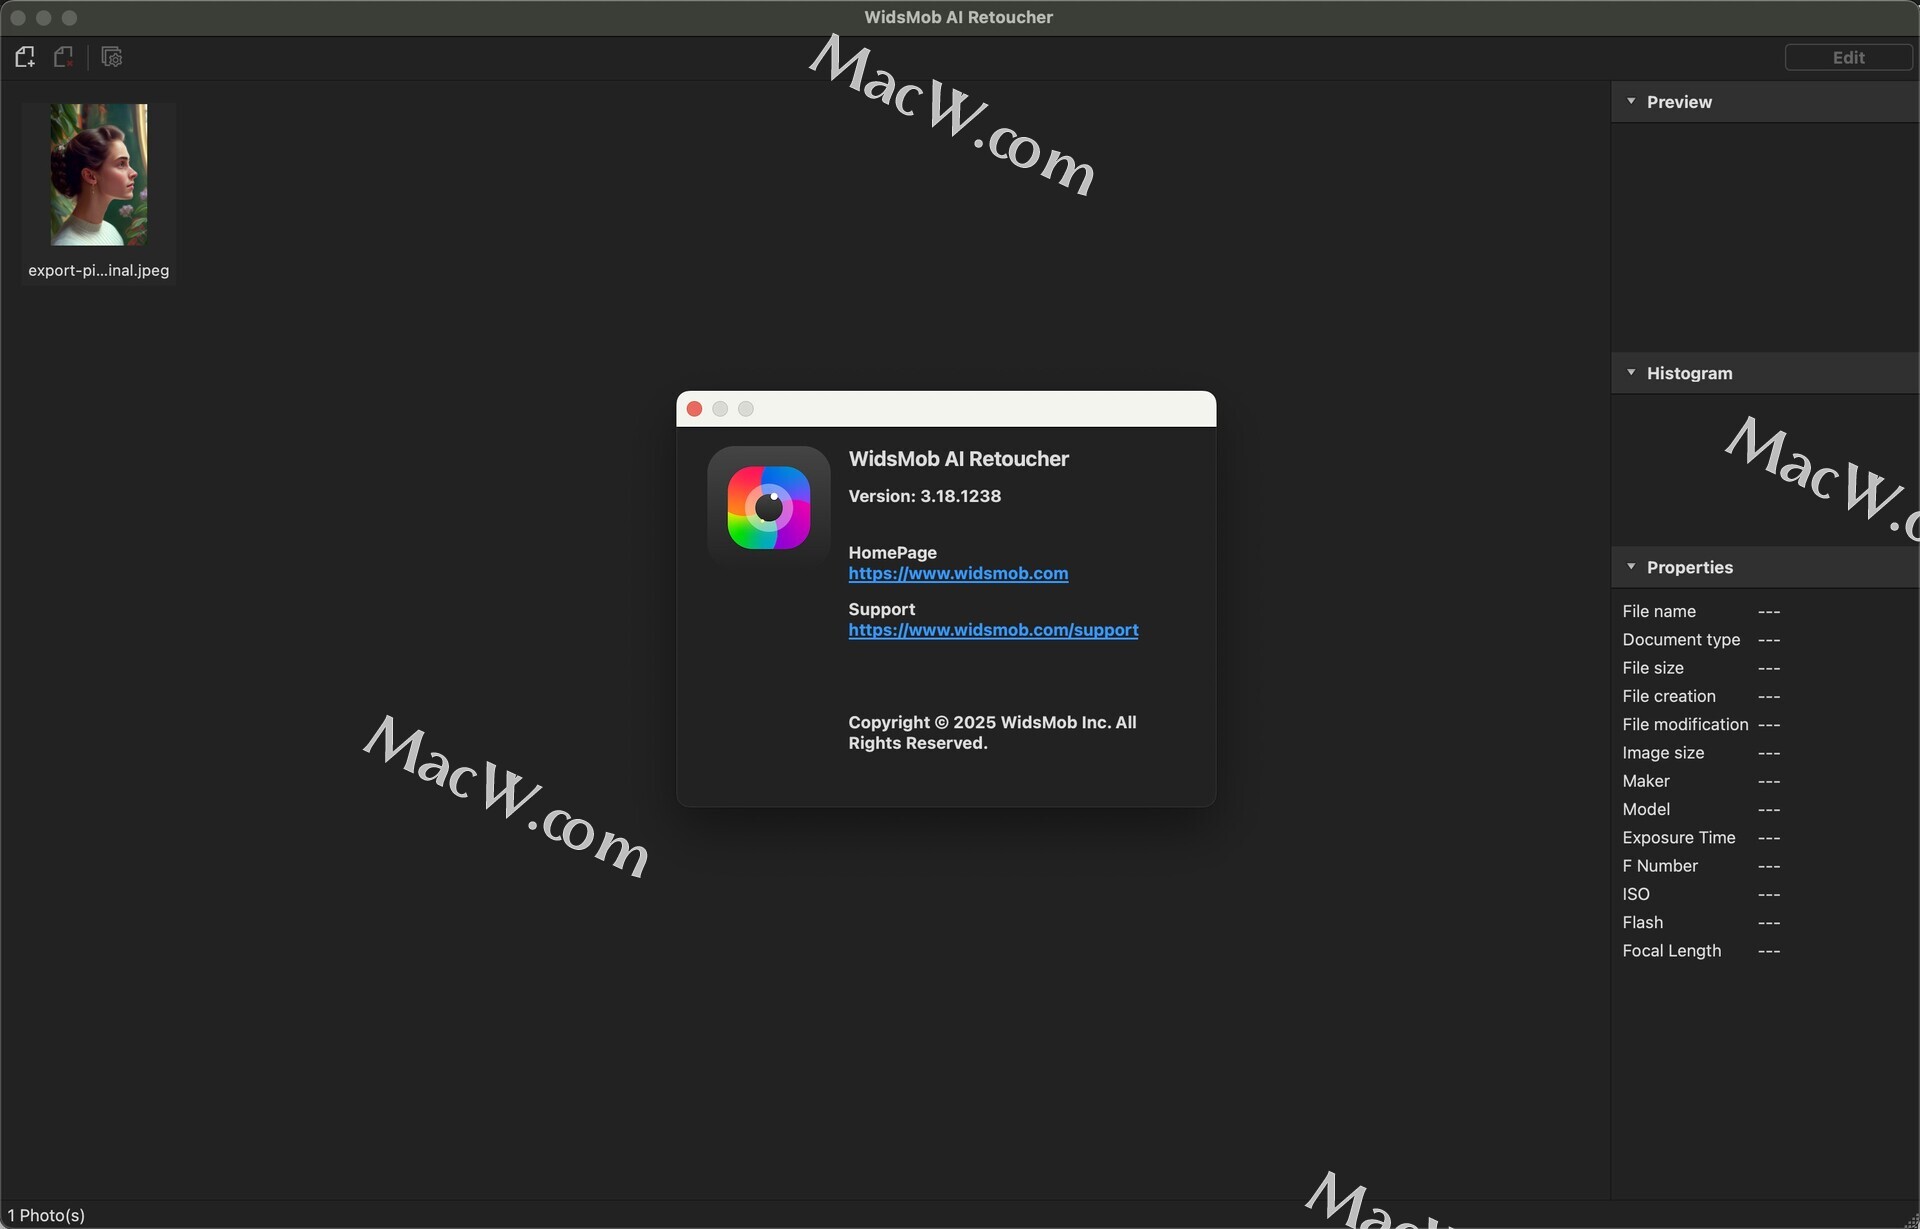Click the Histogram panel title
The height and width of the screenshot is (1229, 1920).
[x=1689, y=373]
